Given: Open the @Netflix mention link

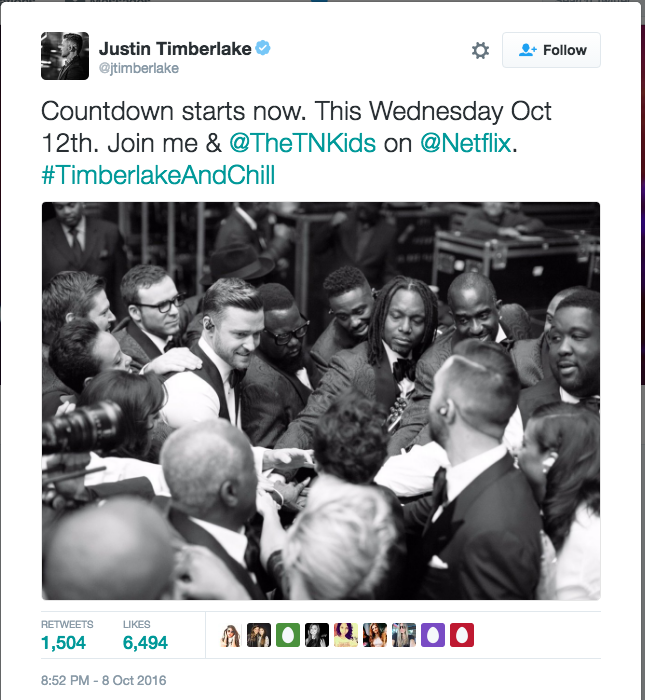Looking at the screenshot, I should (x=465, y=144).
